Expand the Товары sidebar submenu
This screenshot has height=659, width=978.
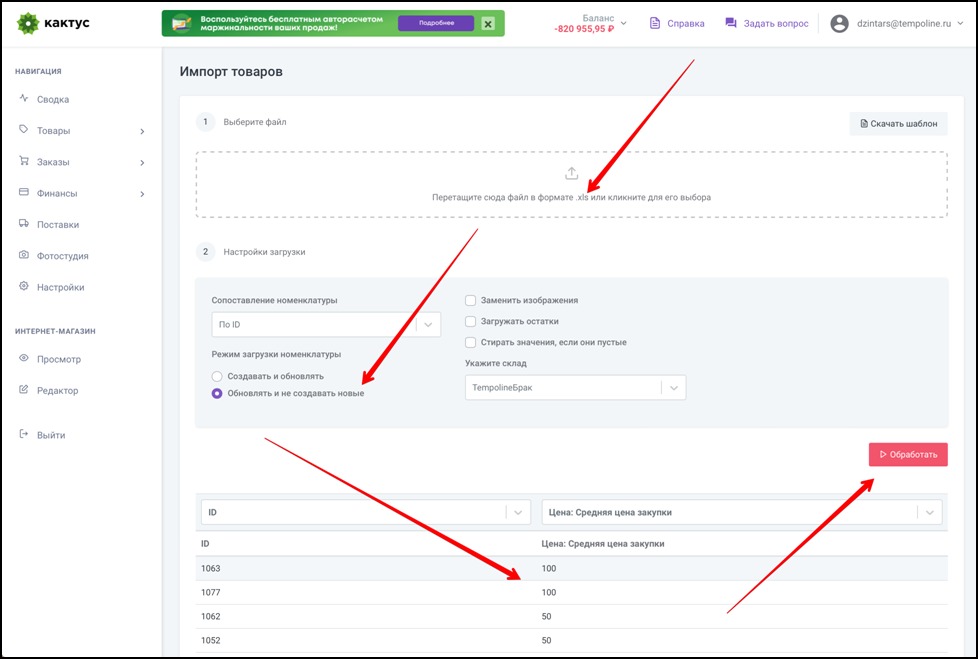click(142, 131)
